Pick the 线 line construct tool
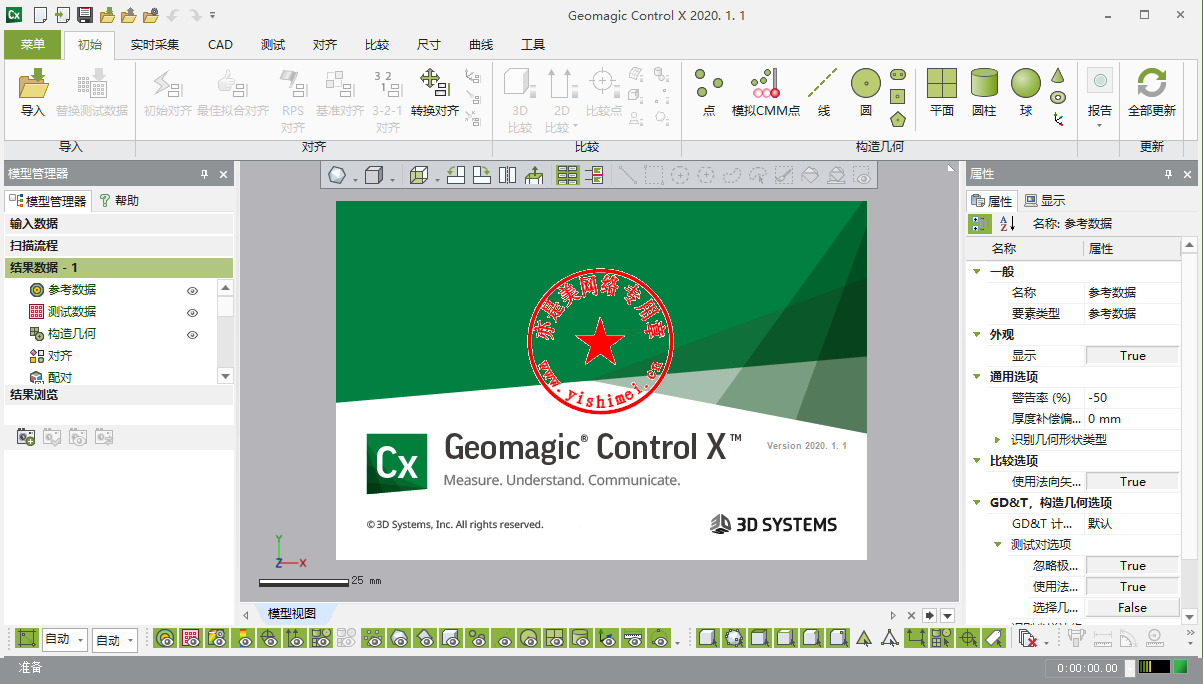 pyautogui.click(x=823, y=93)
